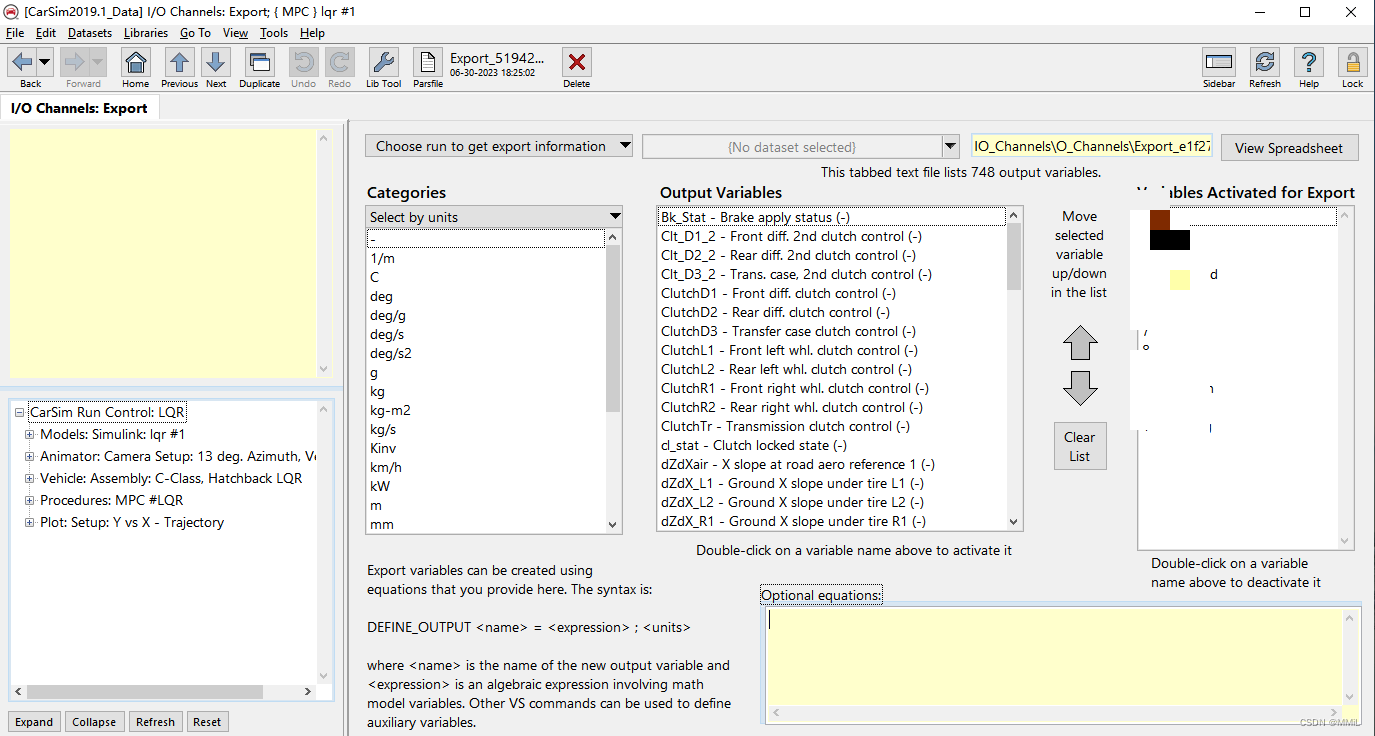Click the Duplicate dataset icon
This screenshot has width=1375, height=736.
(259, 63)
